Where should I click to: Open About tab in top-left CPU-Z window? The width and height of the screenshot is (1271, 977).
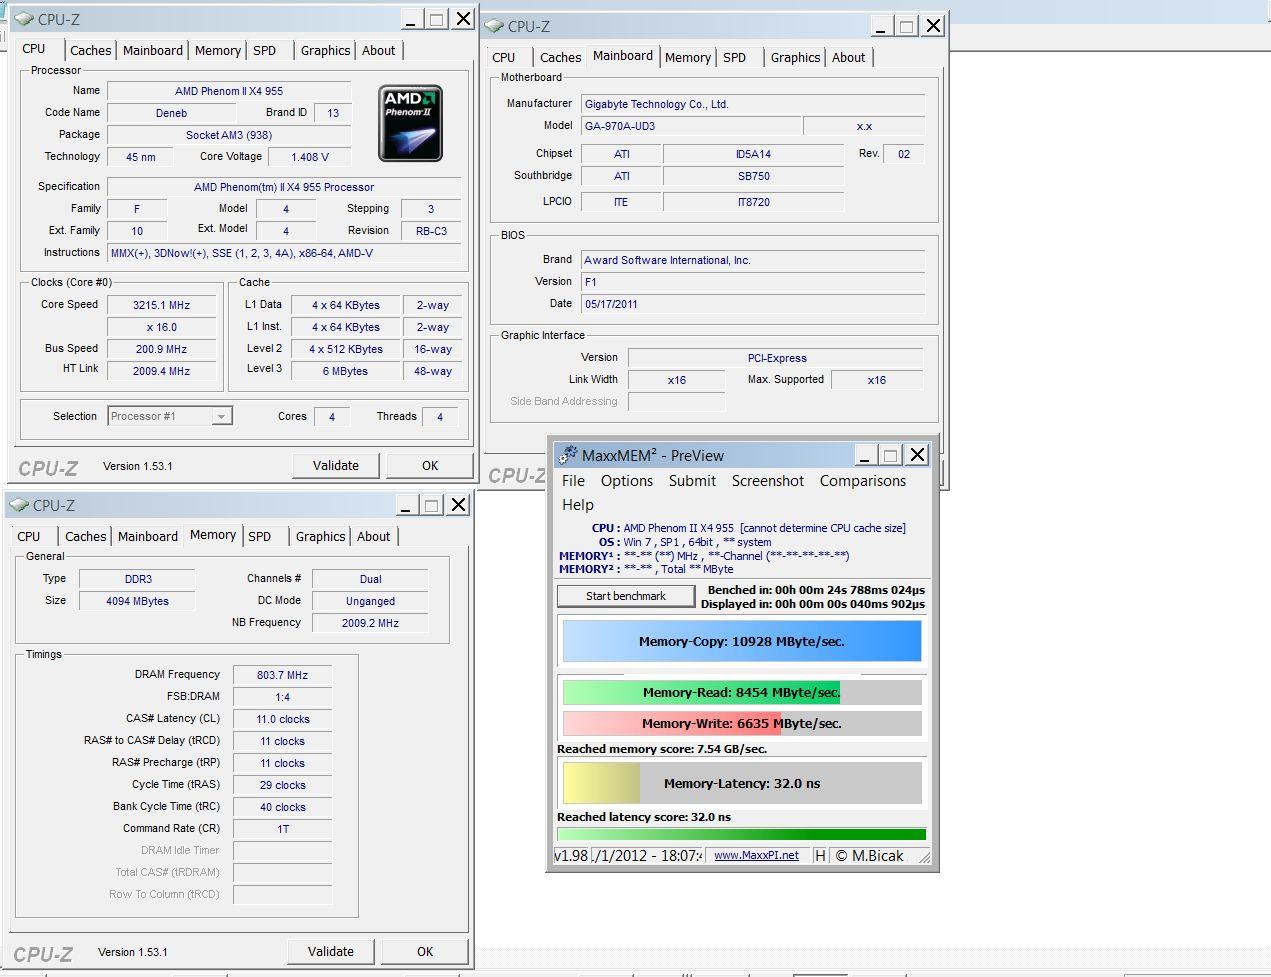[x=378, y=51]
